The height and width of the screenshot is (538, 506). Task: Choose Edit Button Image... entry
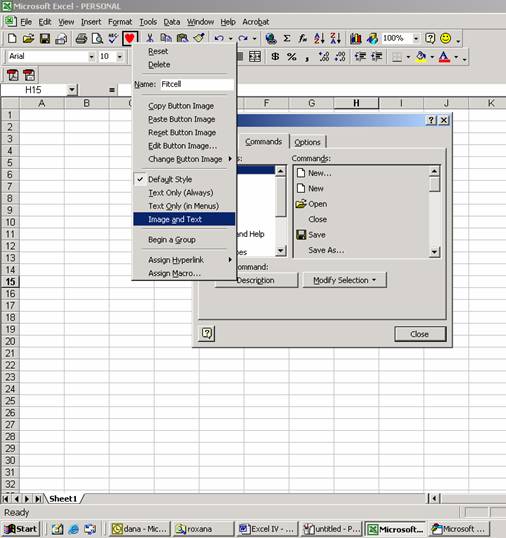click(x=184, y=146)
